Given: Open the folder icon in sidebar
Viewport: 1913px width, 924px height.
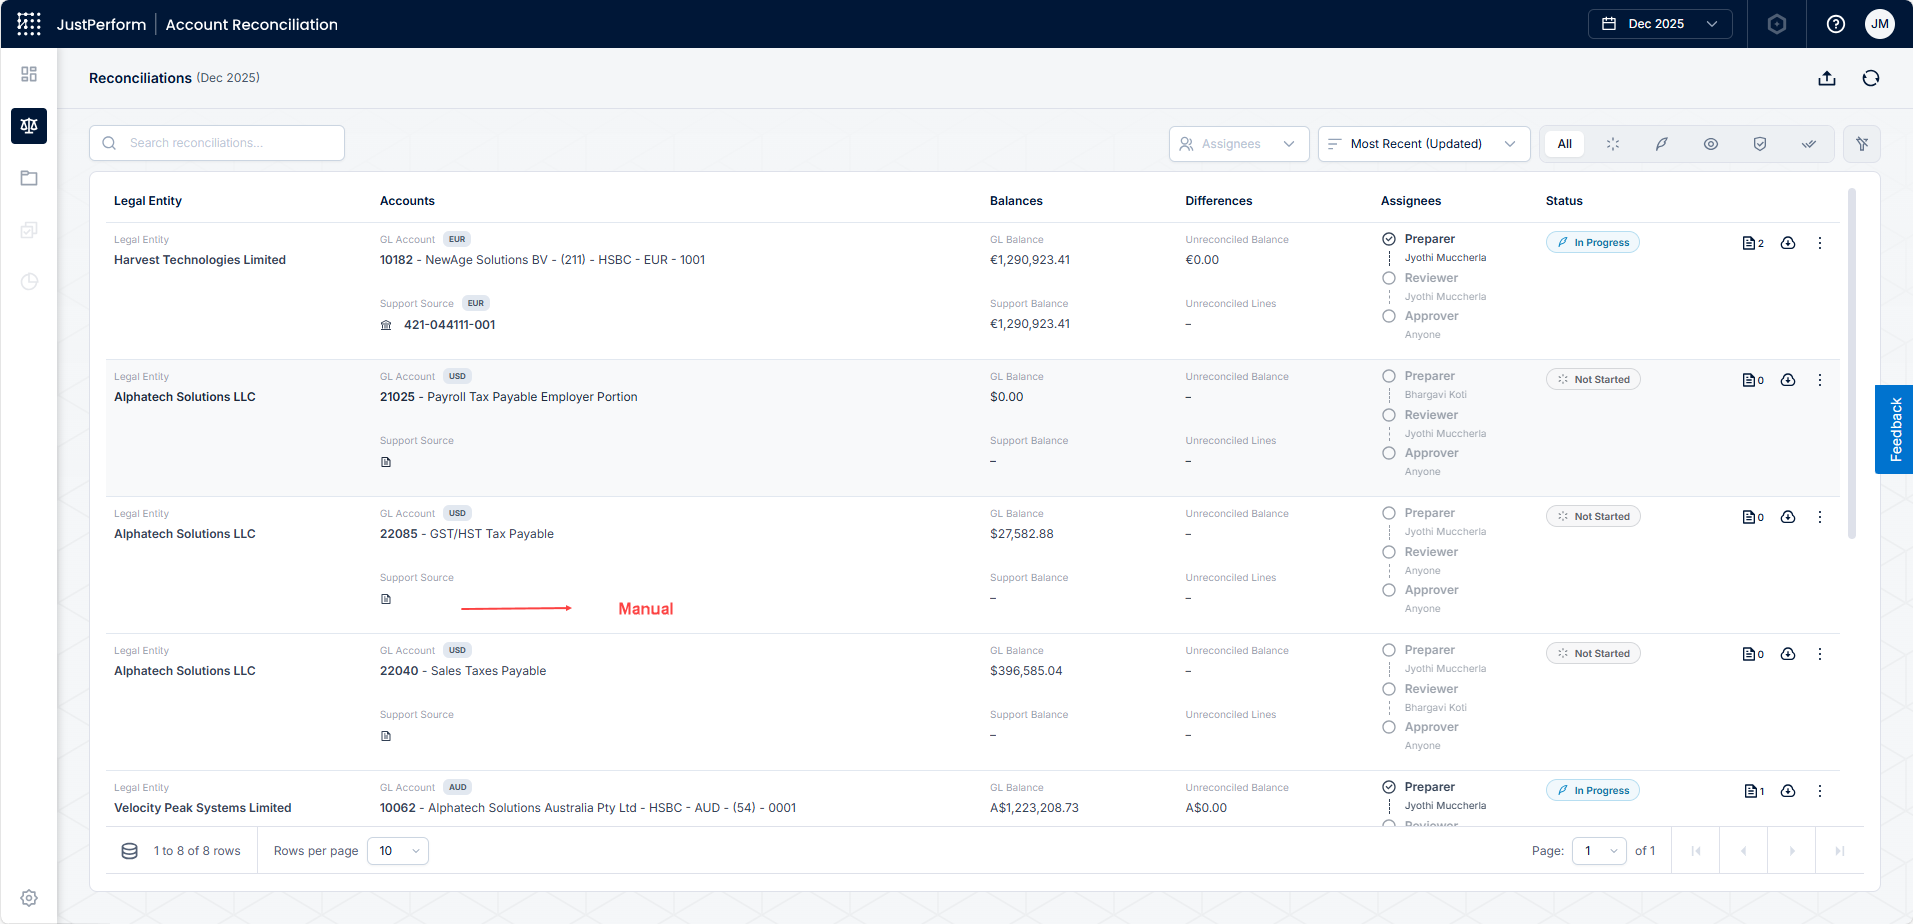Looking at the screenshot, I should click(x=29, y=178).
